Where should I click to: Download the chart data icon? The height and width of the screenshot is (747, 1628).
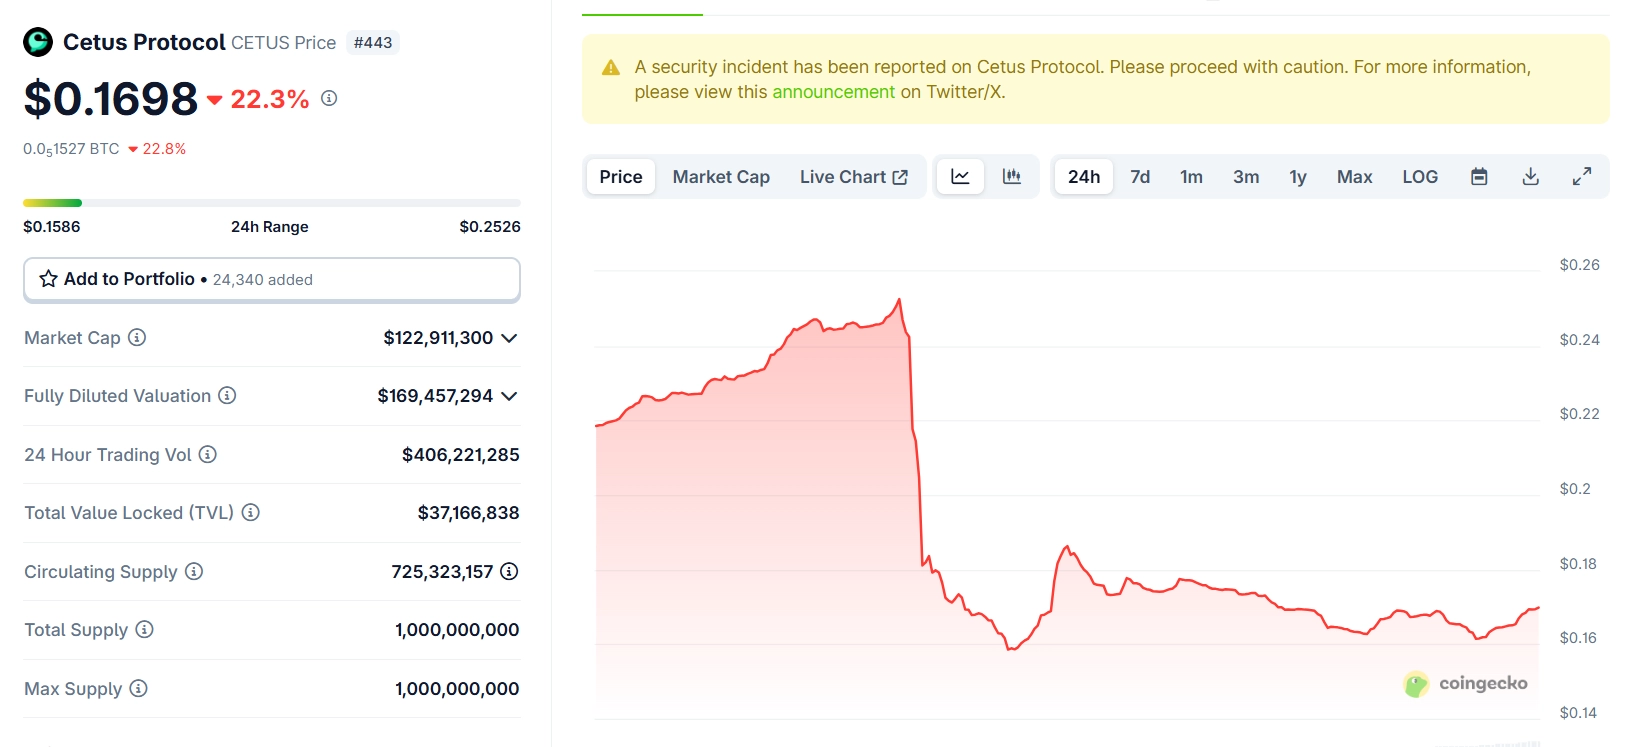(1530, 177)
